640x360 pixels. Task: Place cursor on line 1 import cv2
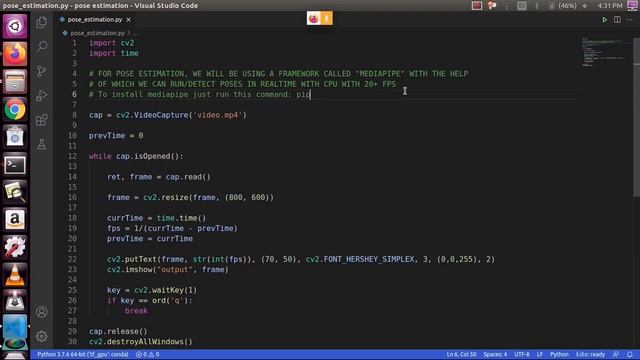click(111, 43)
